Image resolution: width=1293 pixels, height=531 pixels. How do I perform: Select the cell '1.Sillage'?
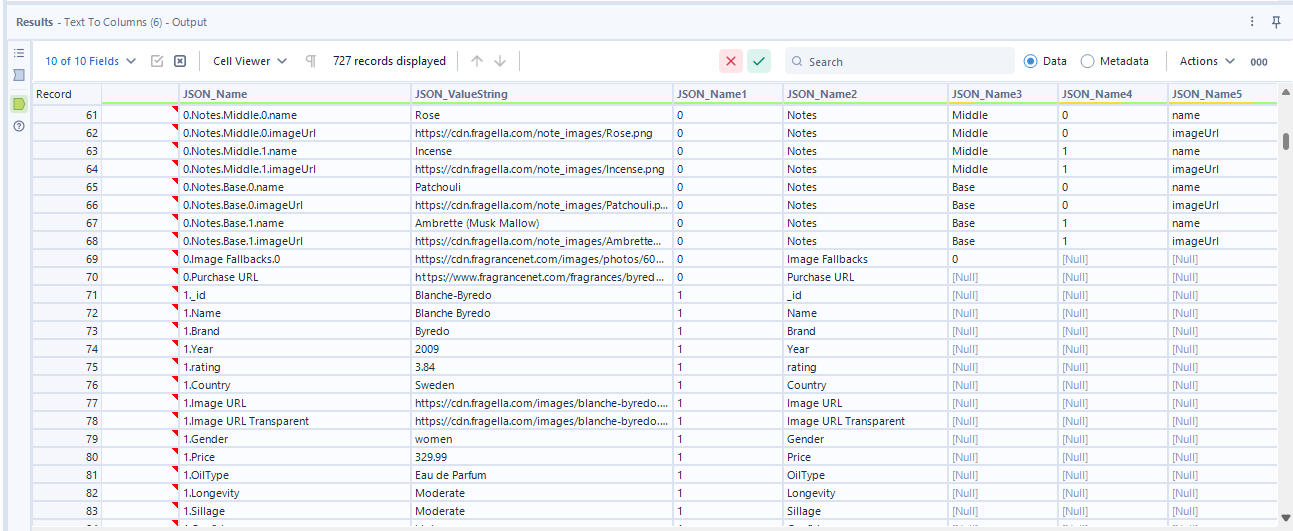click(295, 511)
